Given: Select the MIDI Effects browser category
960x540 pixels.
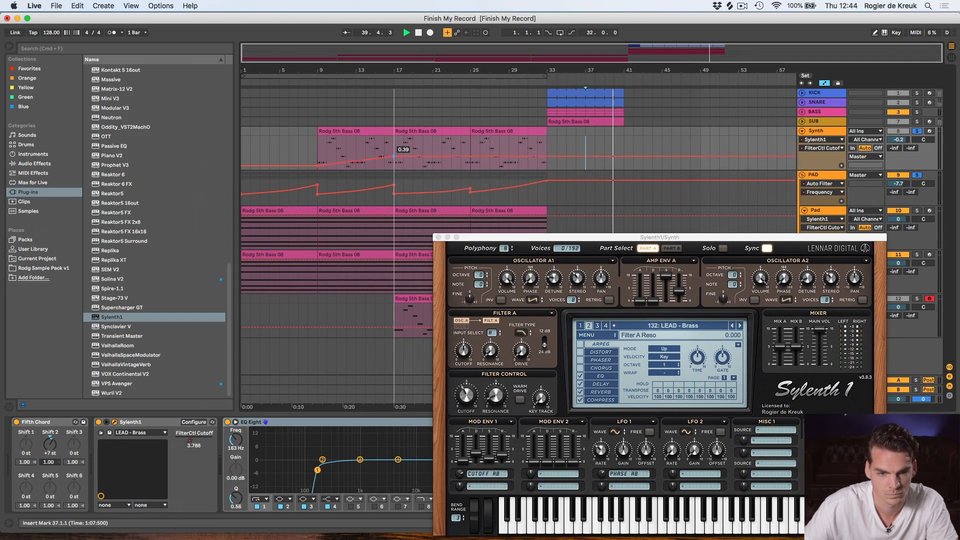Looking at the screenshot, I should [x=33, y=173].
